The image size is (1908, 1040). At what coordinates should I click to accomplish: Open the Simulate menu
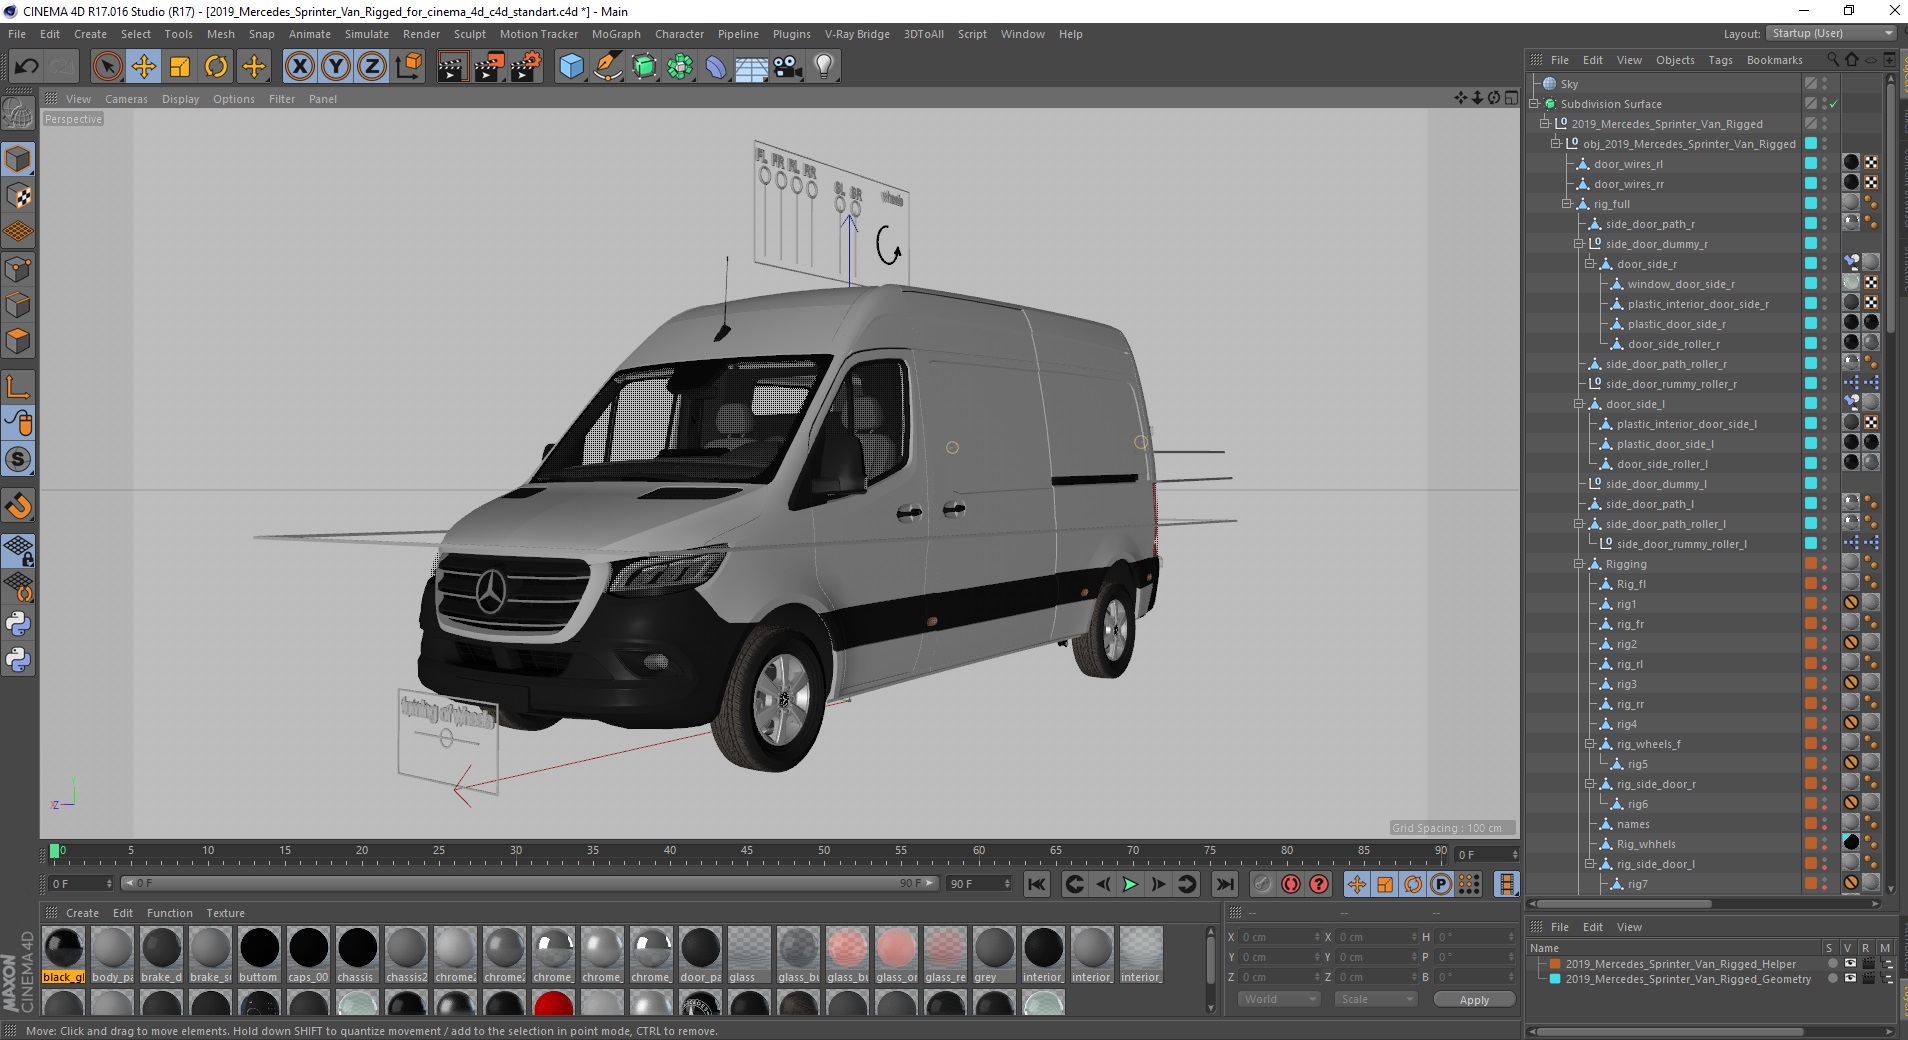pos(367,34)
